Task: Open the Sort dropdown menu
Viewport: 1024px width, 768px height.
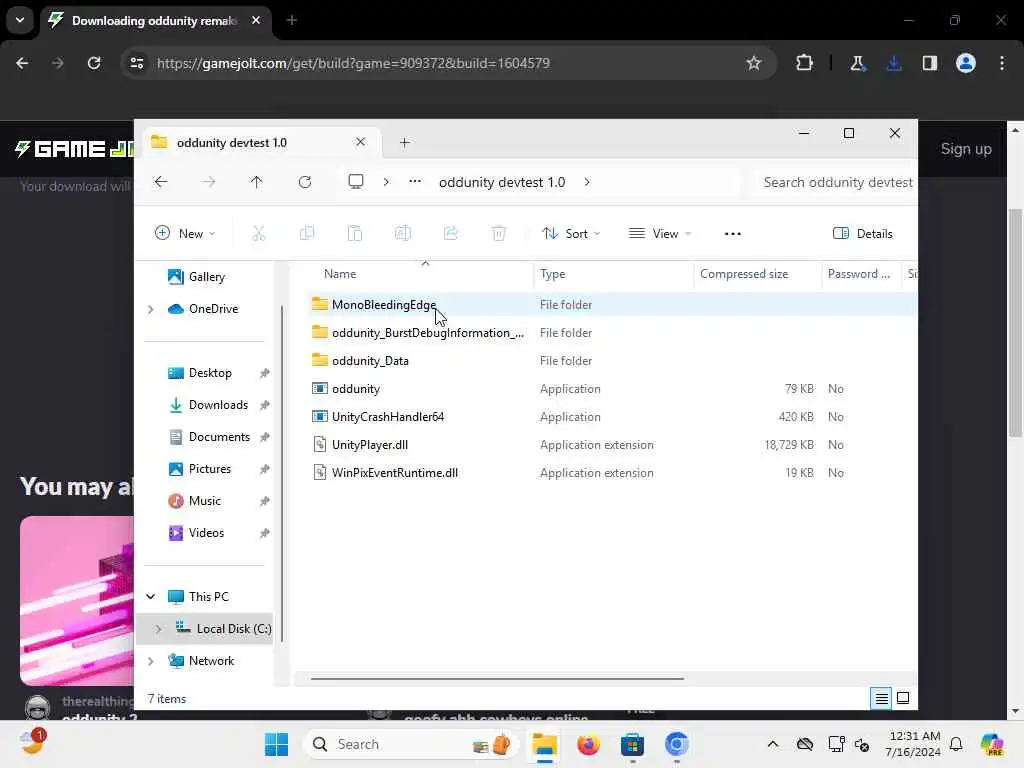Action: (x=571, y=233)
